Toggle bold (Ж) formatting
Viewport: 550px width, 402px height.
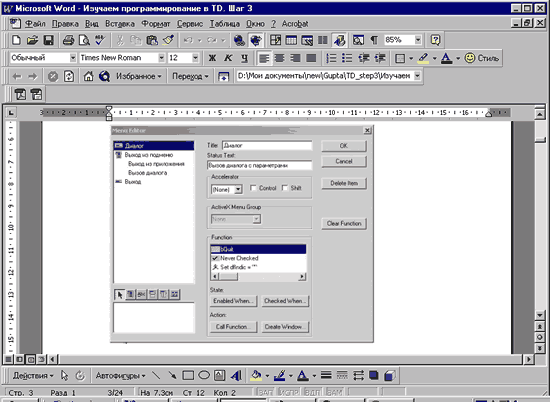click(x=212, y=58)
